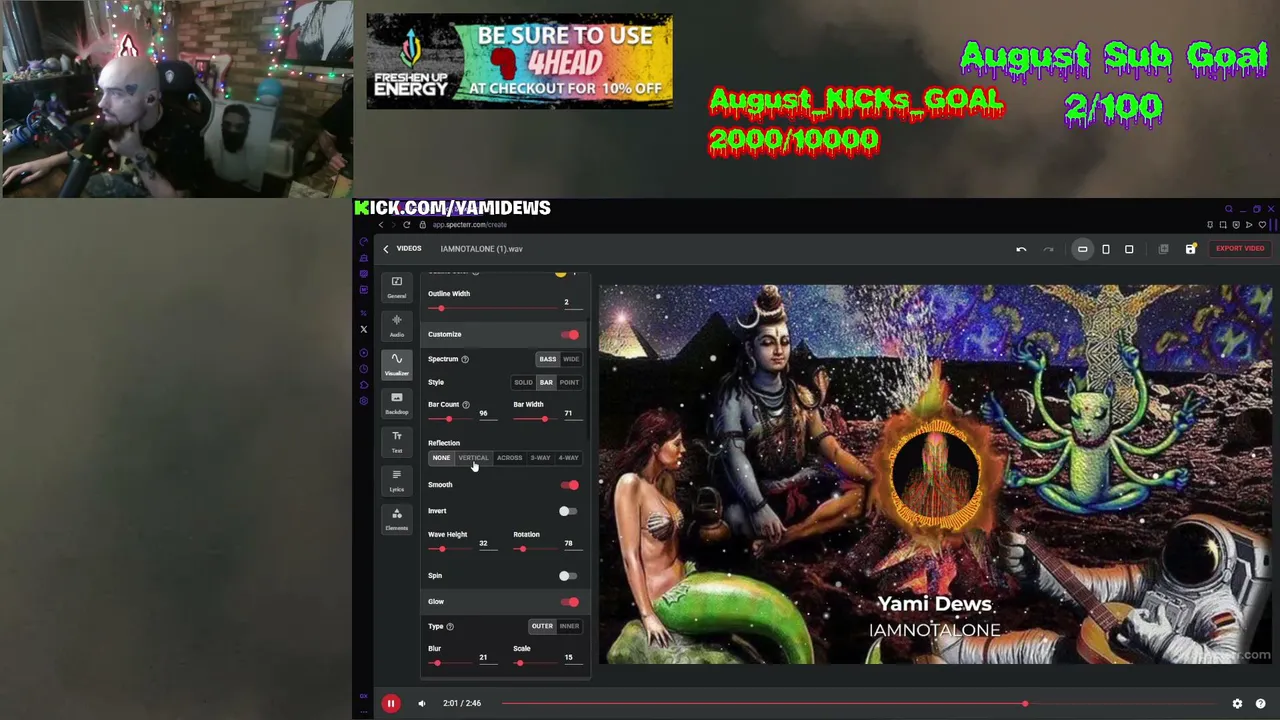Show Bar Count help tooltip icon
This screenshot has width=1280, height=720.
point(465,405)
